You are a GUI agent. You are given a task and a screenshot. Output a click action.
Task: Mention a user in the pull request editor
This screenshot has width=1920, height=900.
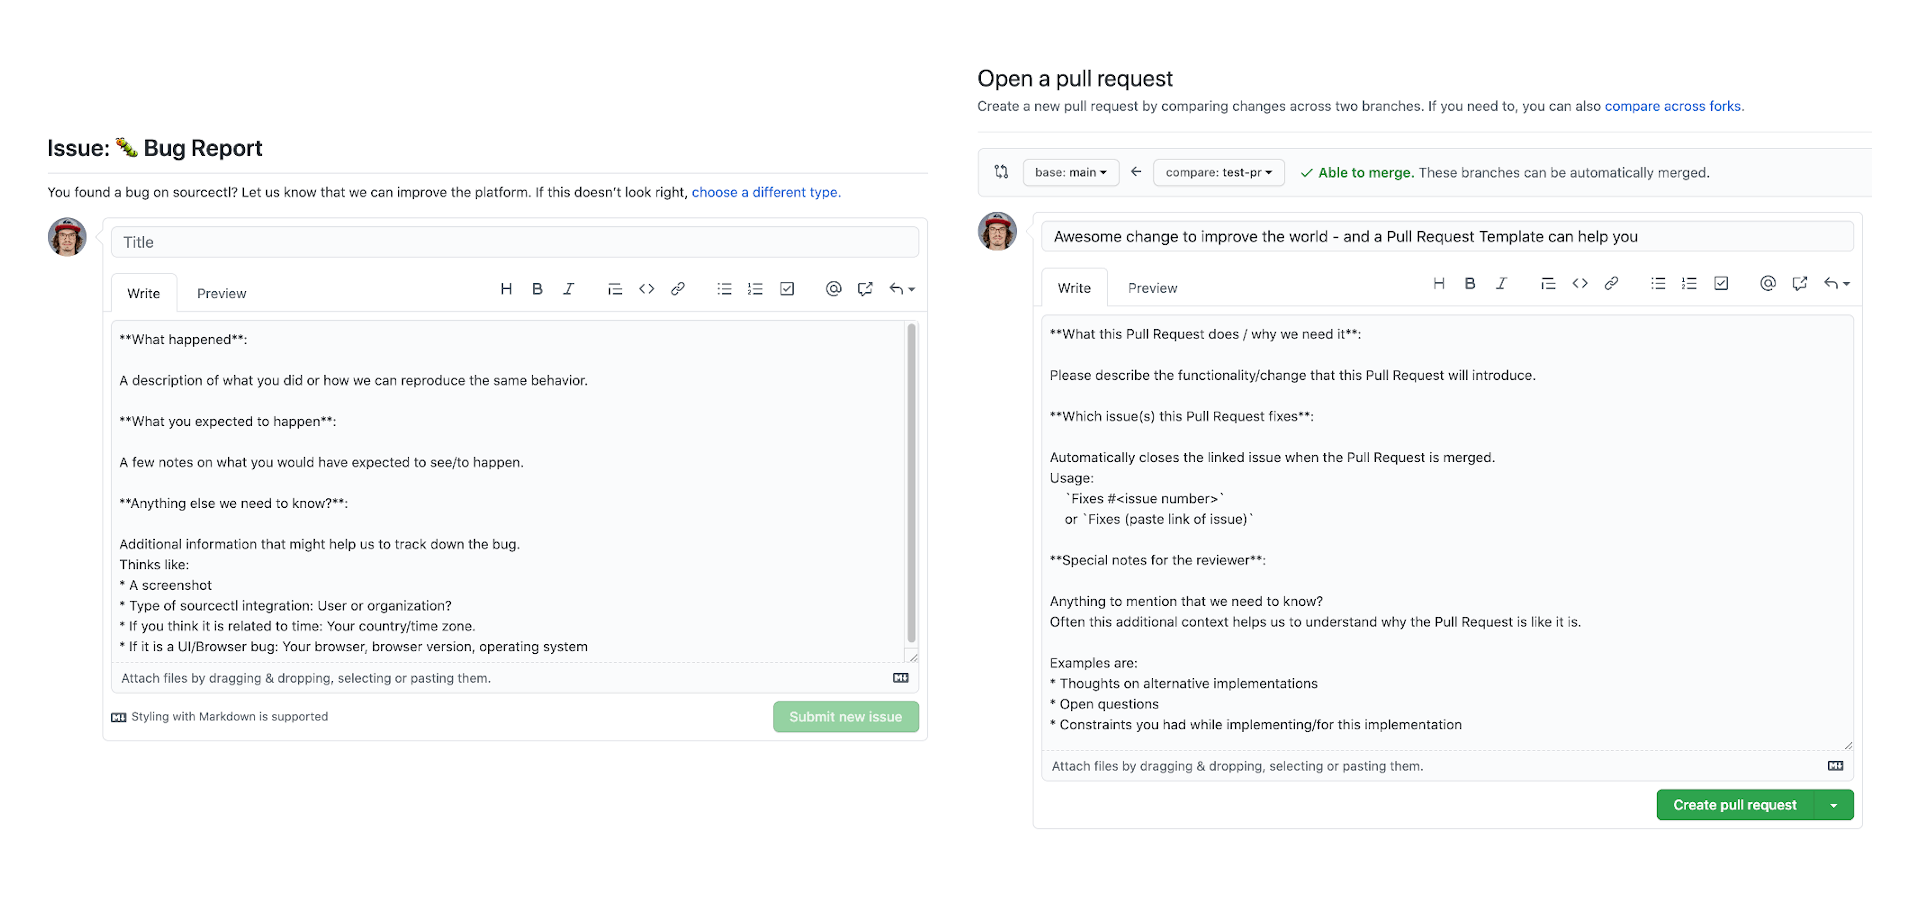pos(1767,283)
